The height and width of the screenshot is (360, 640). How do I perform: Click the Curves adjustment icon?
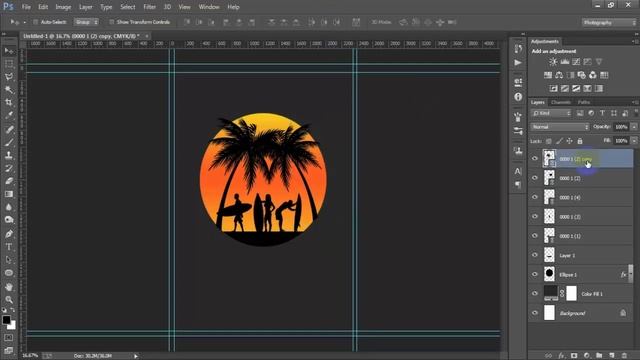pyautogui.click(x=576, y=62)
